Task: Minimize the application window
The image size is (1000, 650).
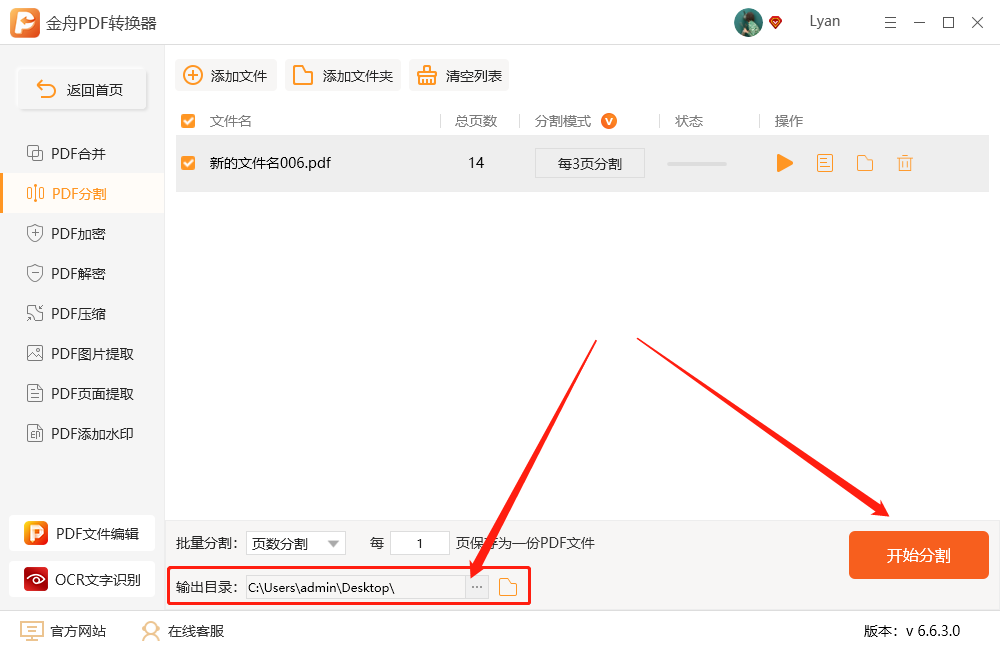Action: coord(919,23)
